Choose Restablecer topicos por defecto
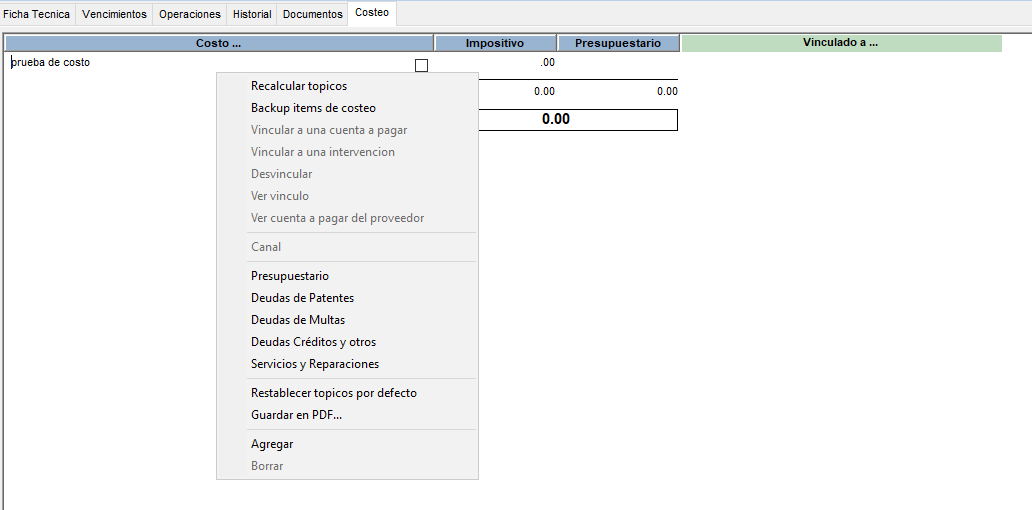Image resolution: width=1032 pixels, height=510 pixels. [334, 393]
